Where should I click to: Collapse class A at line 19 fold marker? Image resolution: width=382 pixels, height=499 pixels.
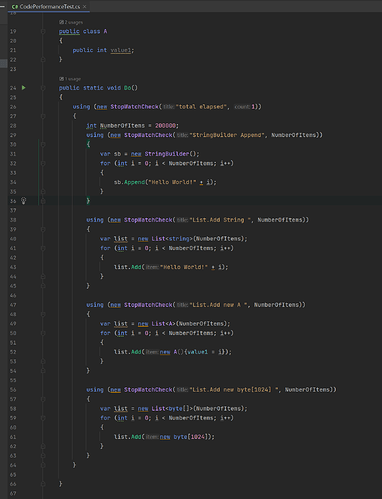43,31
